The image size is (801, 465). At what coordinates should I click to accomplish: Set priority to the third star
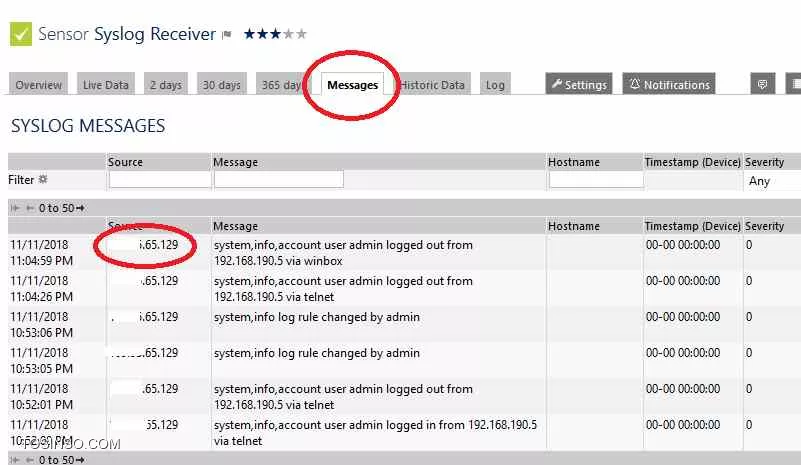pyautogui.click(x=275, y=34)
